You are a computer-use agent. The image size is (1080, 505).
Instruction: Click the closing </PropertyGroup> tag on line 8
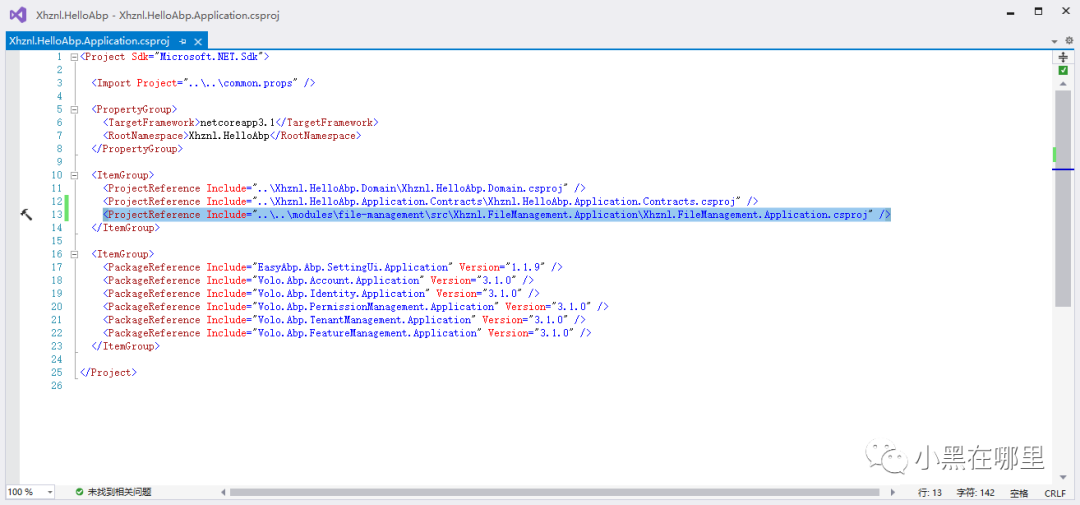[137, 149]
